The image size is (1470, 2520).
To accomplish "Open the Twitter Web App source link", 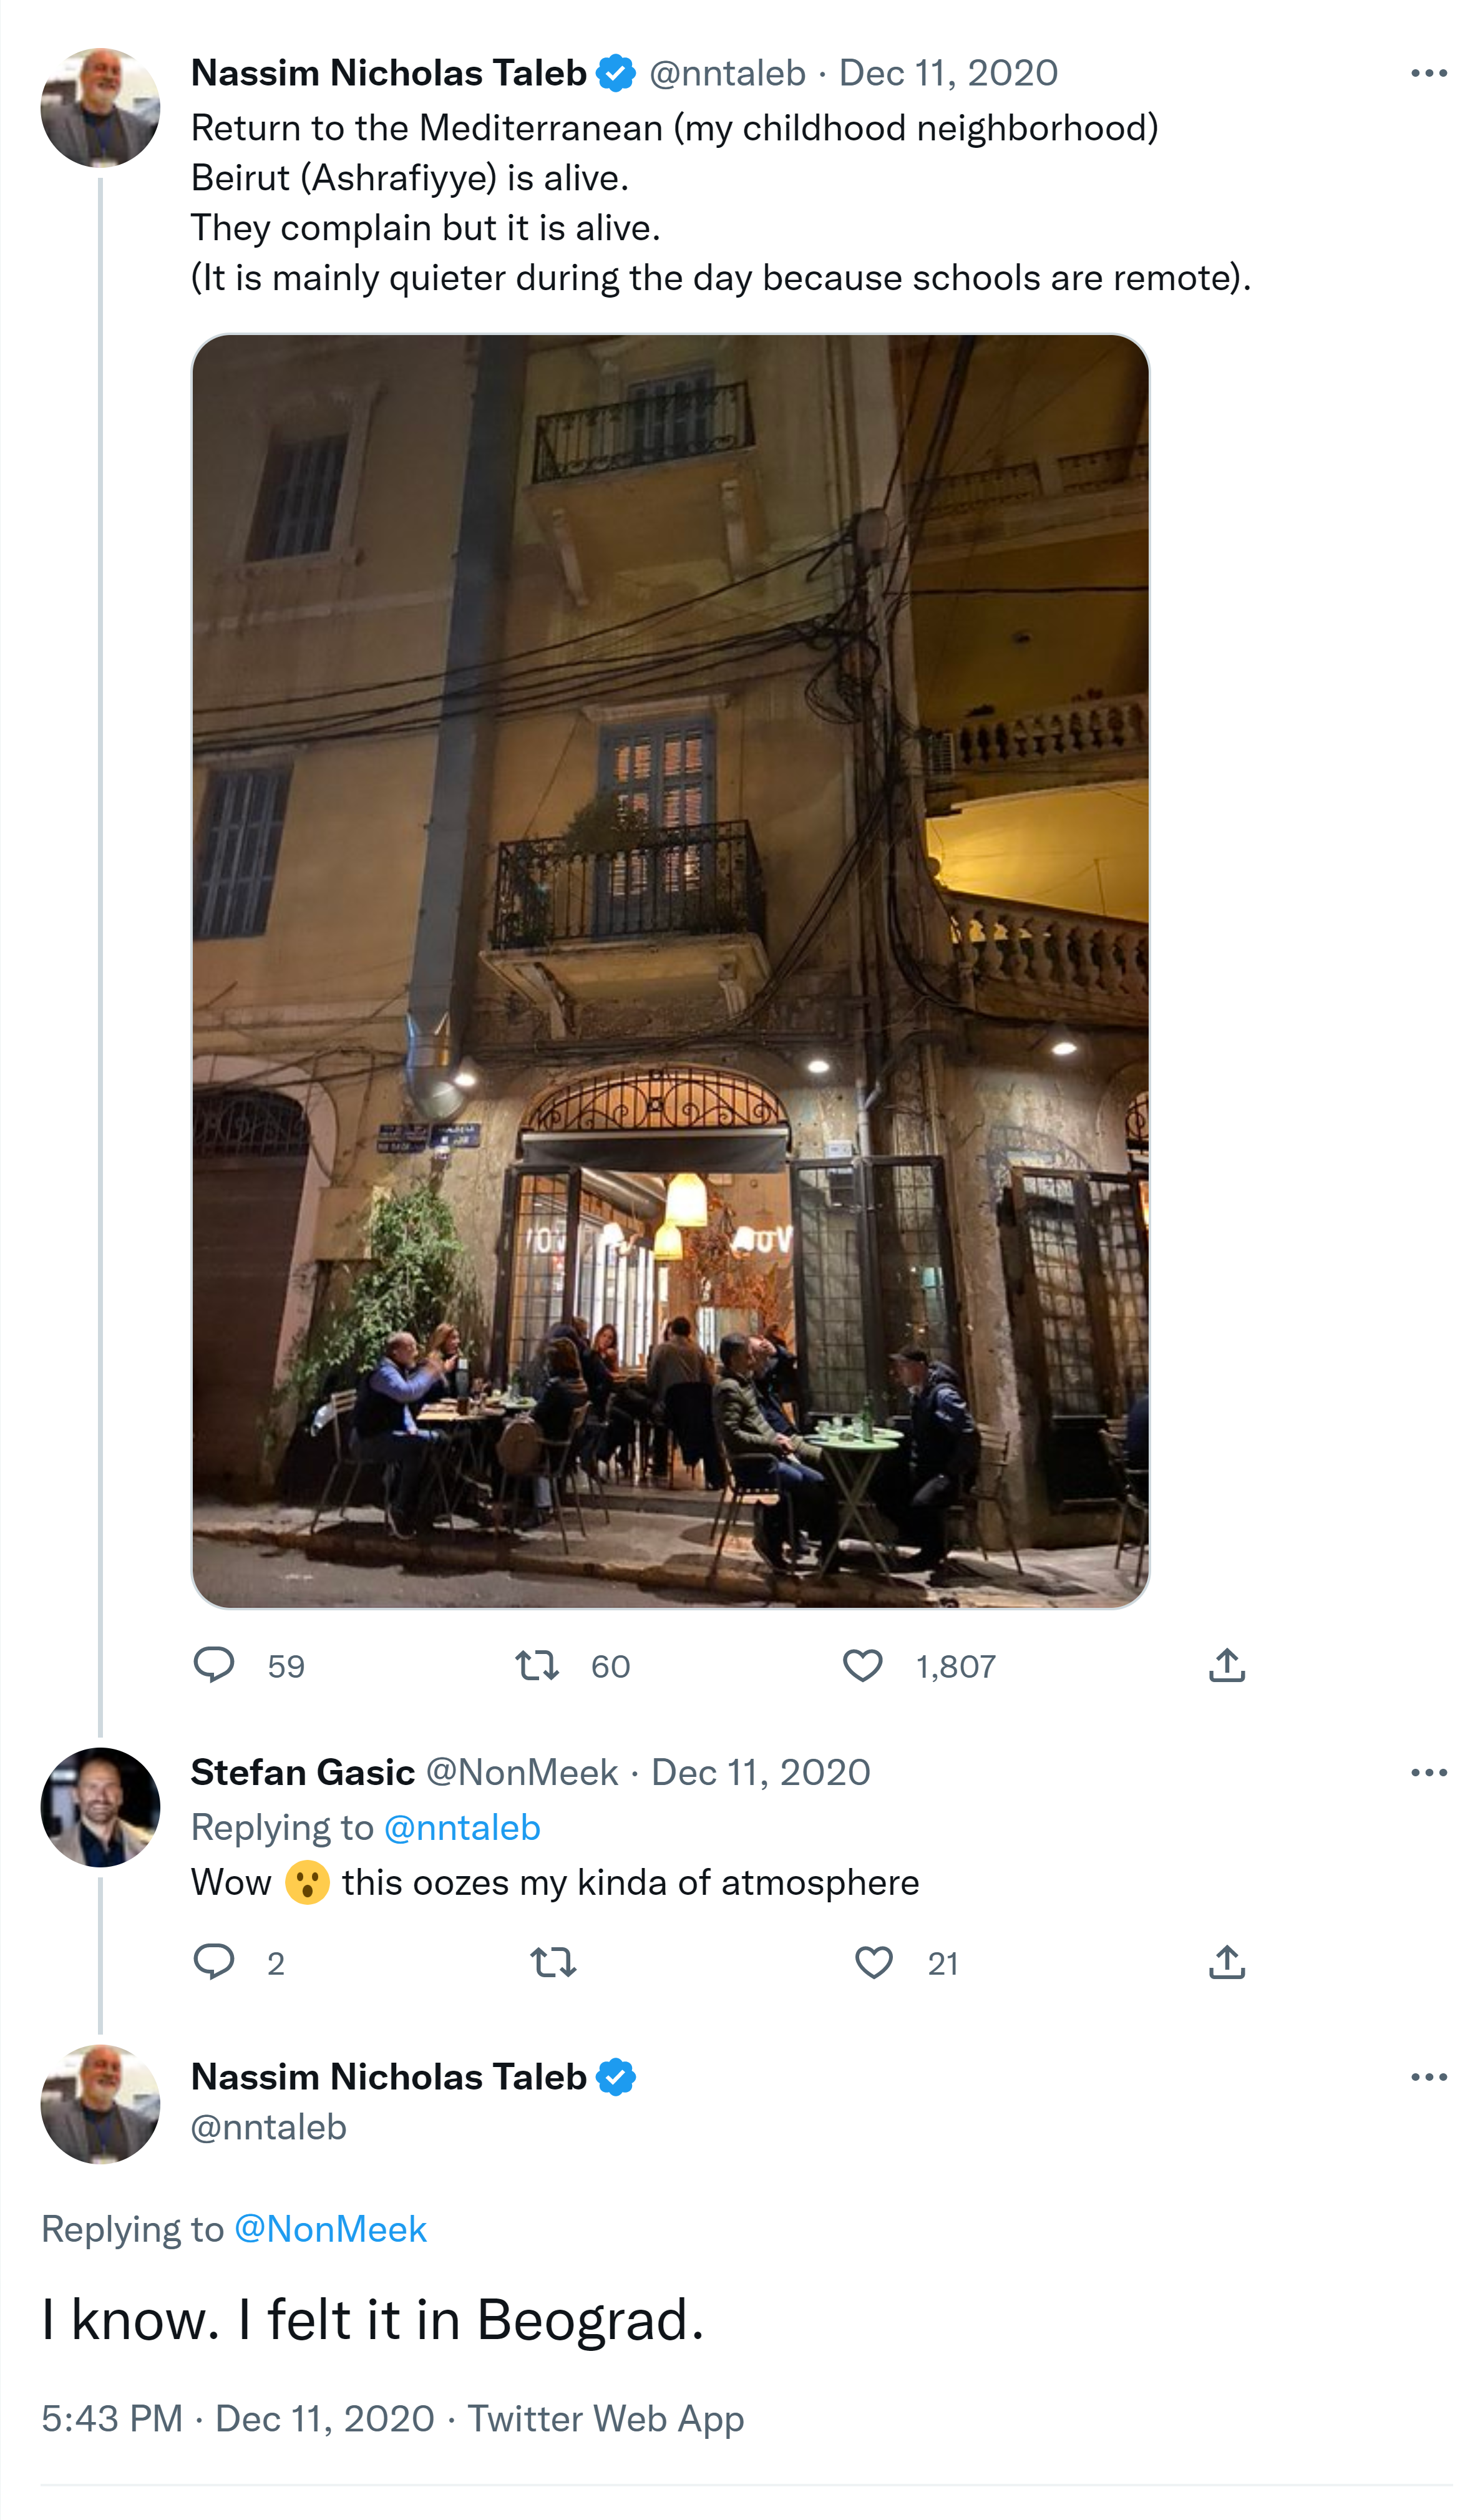I will click(x=606, y=2418).
